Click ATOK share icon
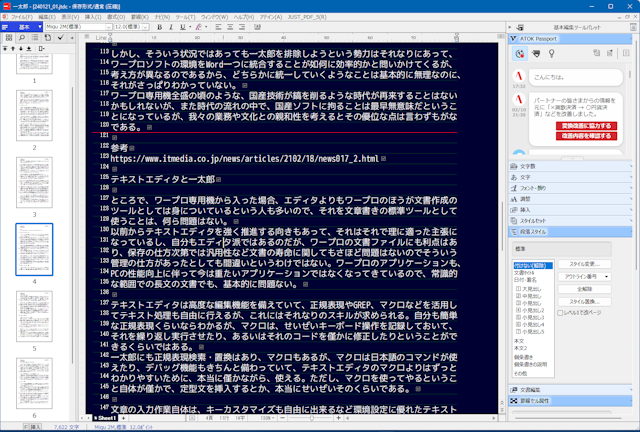This screenshot has height=432, width=640. click(610, 53)
